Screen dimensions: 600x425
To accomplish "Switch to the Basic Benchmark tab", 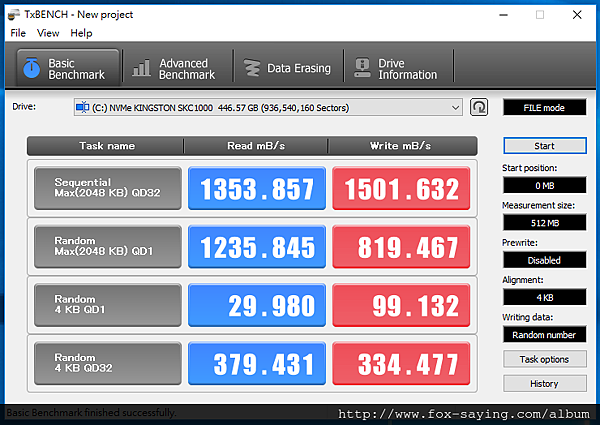I will pos(68,68).
